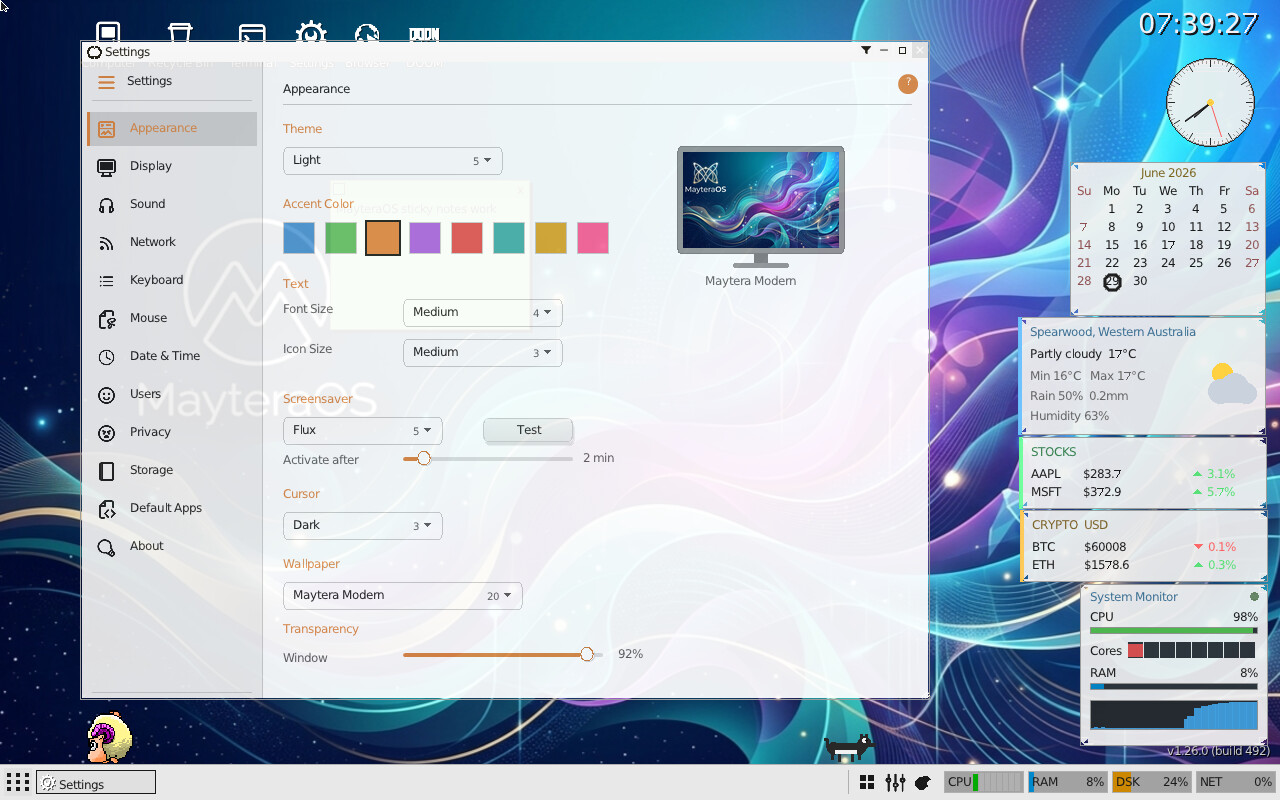
Task: Click Spearwood, Western Australia in the weather widget
Action: [x=1113, y=332]
